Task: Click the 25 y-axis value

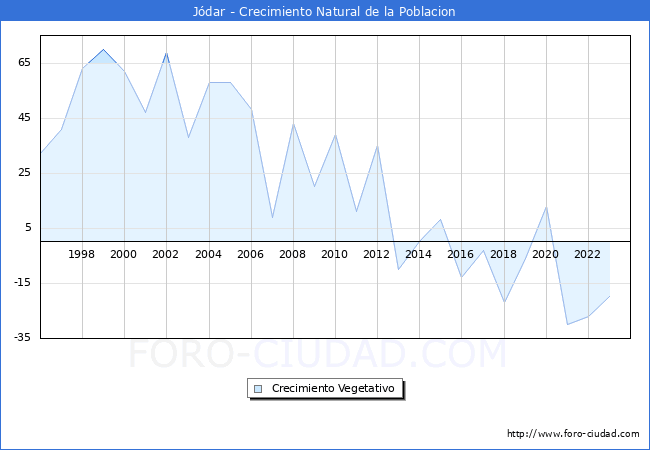Action: click(x=24, y=172)
